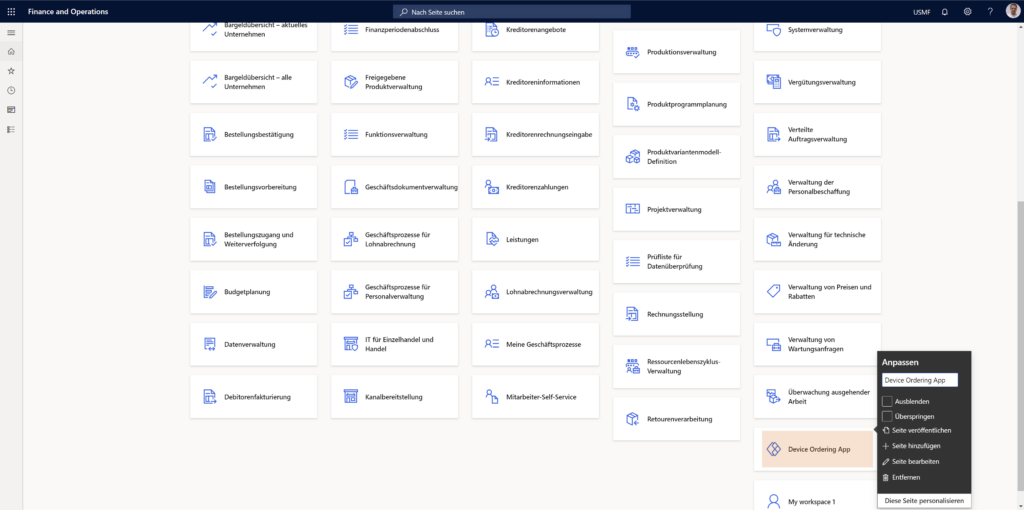Open Modules list icon in sidebar
The width and height of the screenshot is (1024, 510).
(x=11, y=129)
